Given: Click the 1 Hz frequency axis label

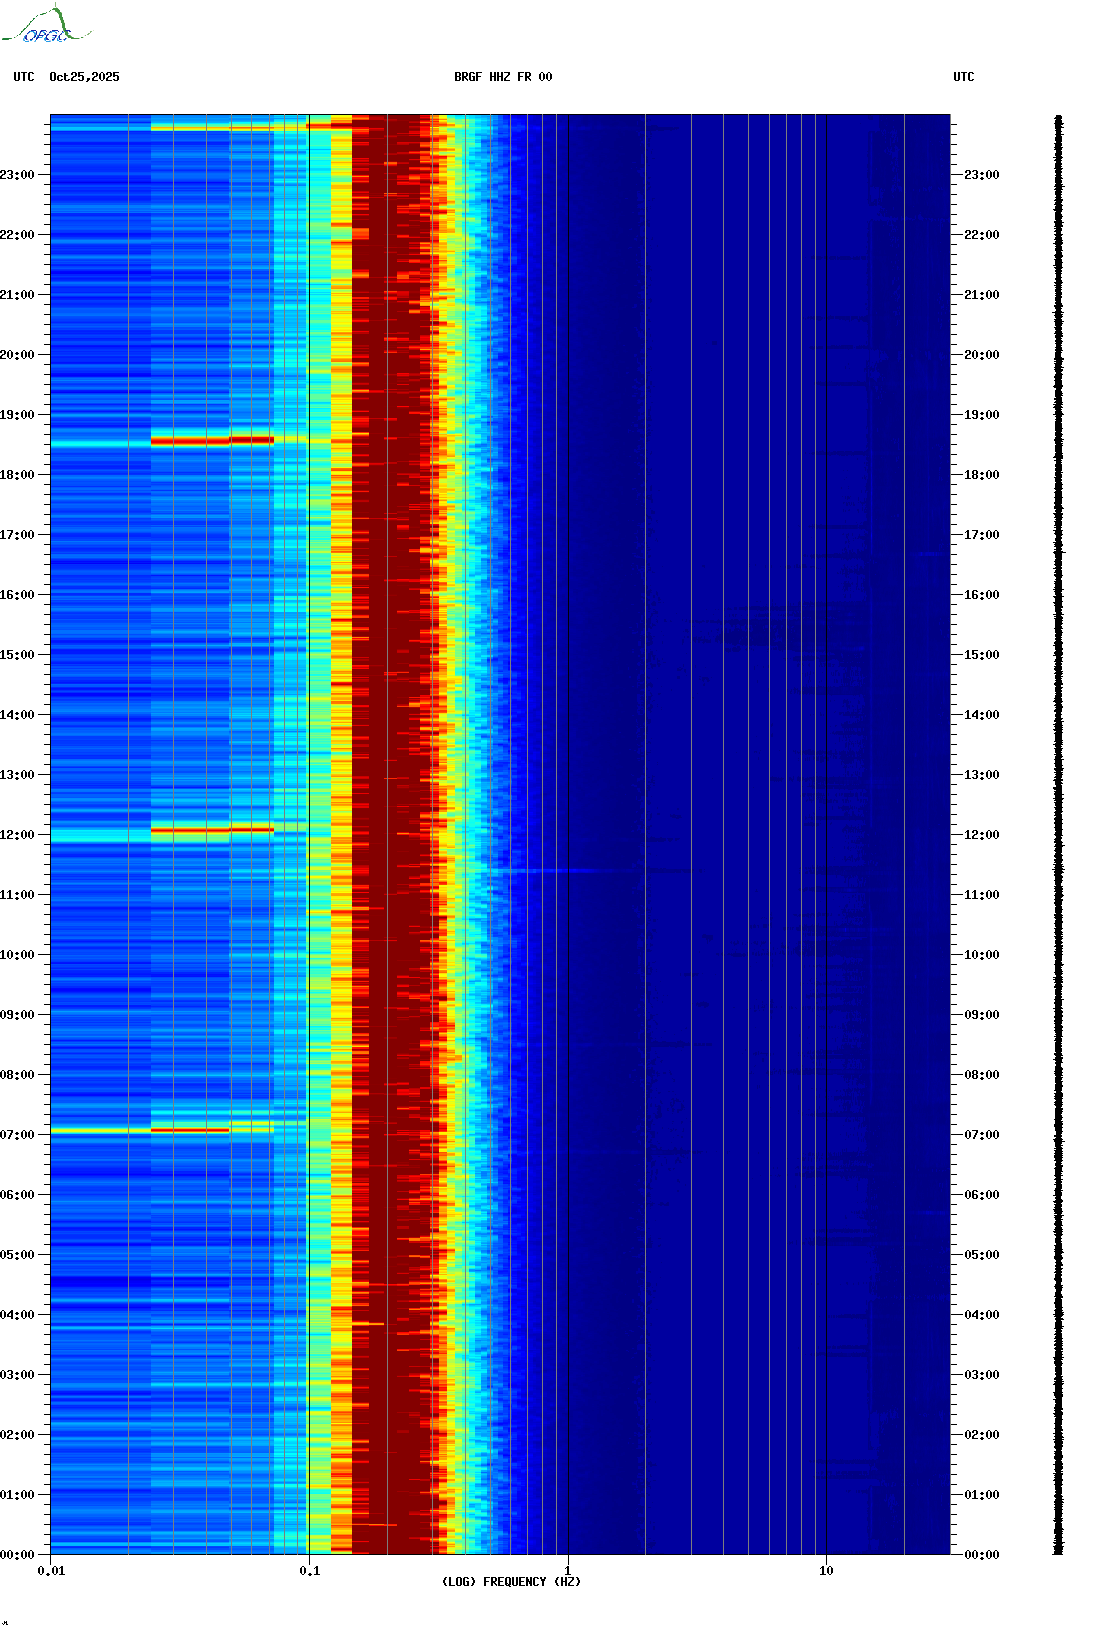Looking at the screenshot, I should [x=568, y=1571].
